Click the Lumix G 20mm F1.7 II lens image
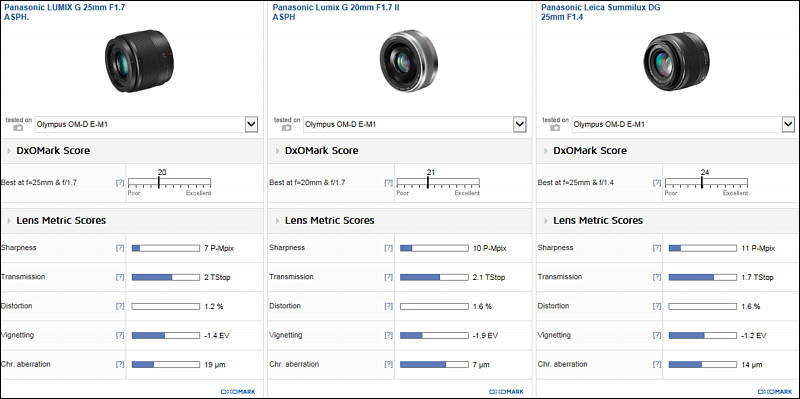The image size is (800, 399). (409, 61)
